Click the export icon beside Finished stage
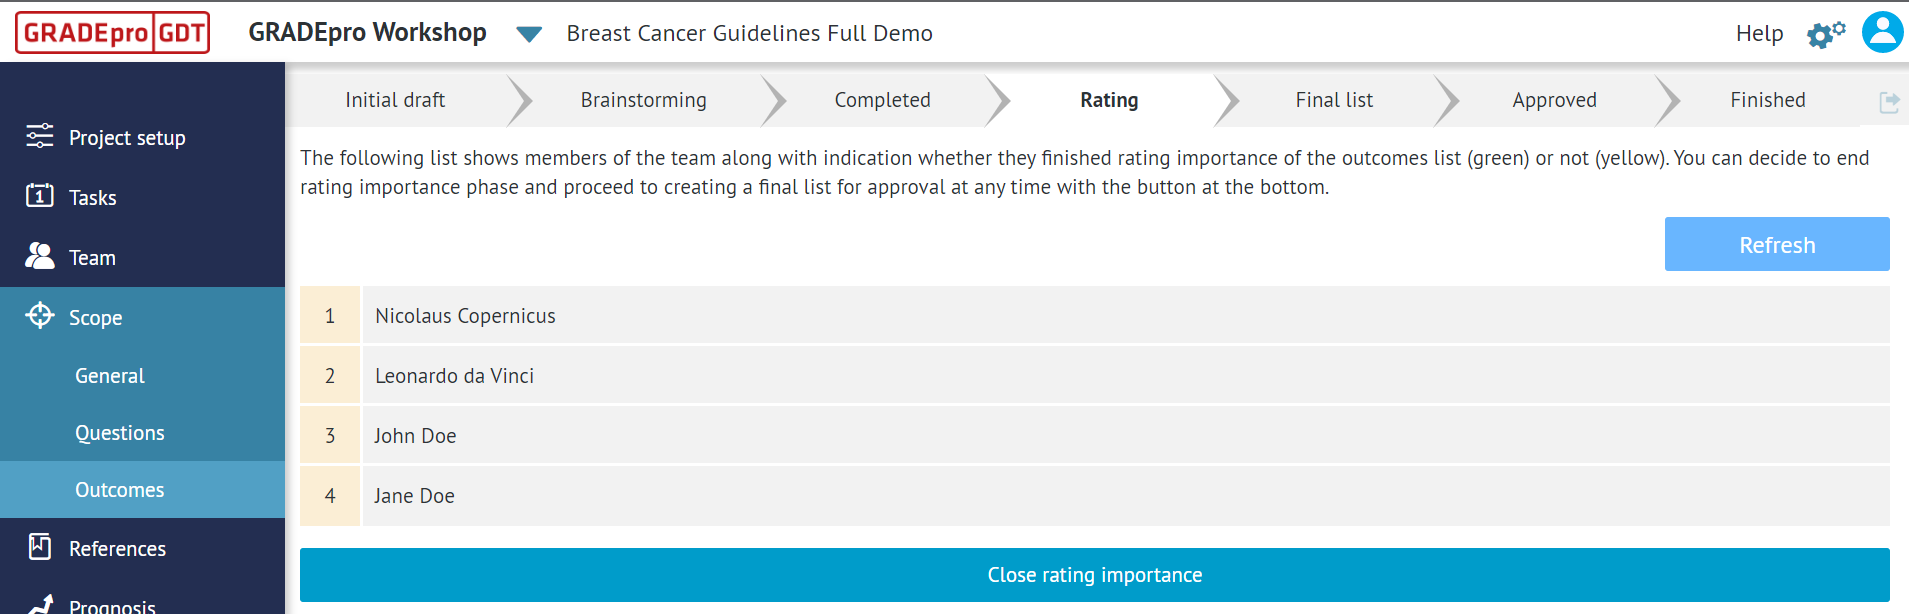1909x614 pixels. pos(1890,100)
